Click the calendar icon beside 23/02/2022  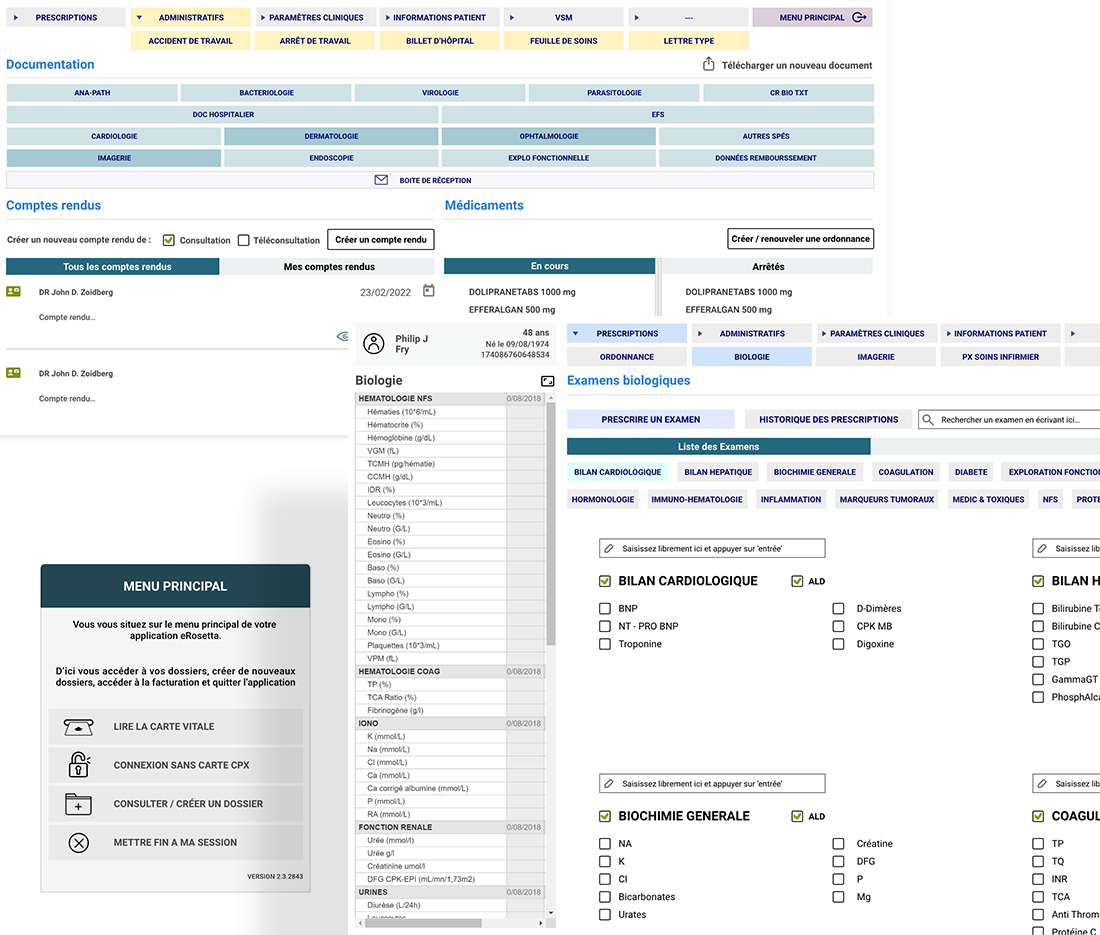[x=429, y=291]
